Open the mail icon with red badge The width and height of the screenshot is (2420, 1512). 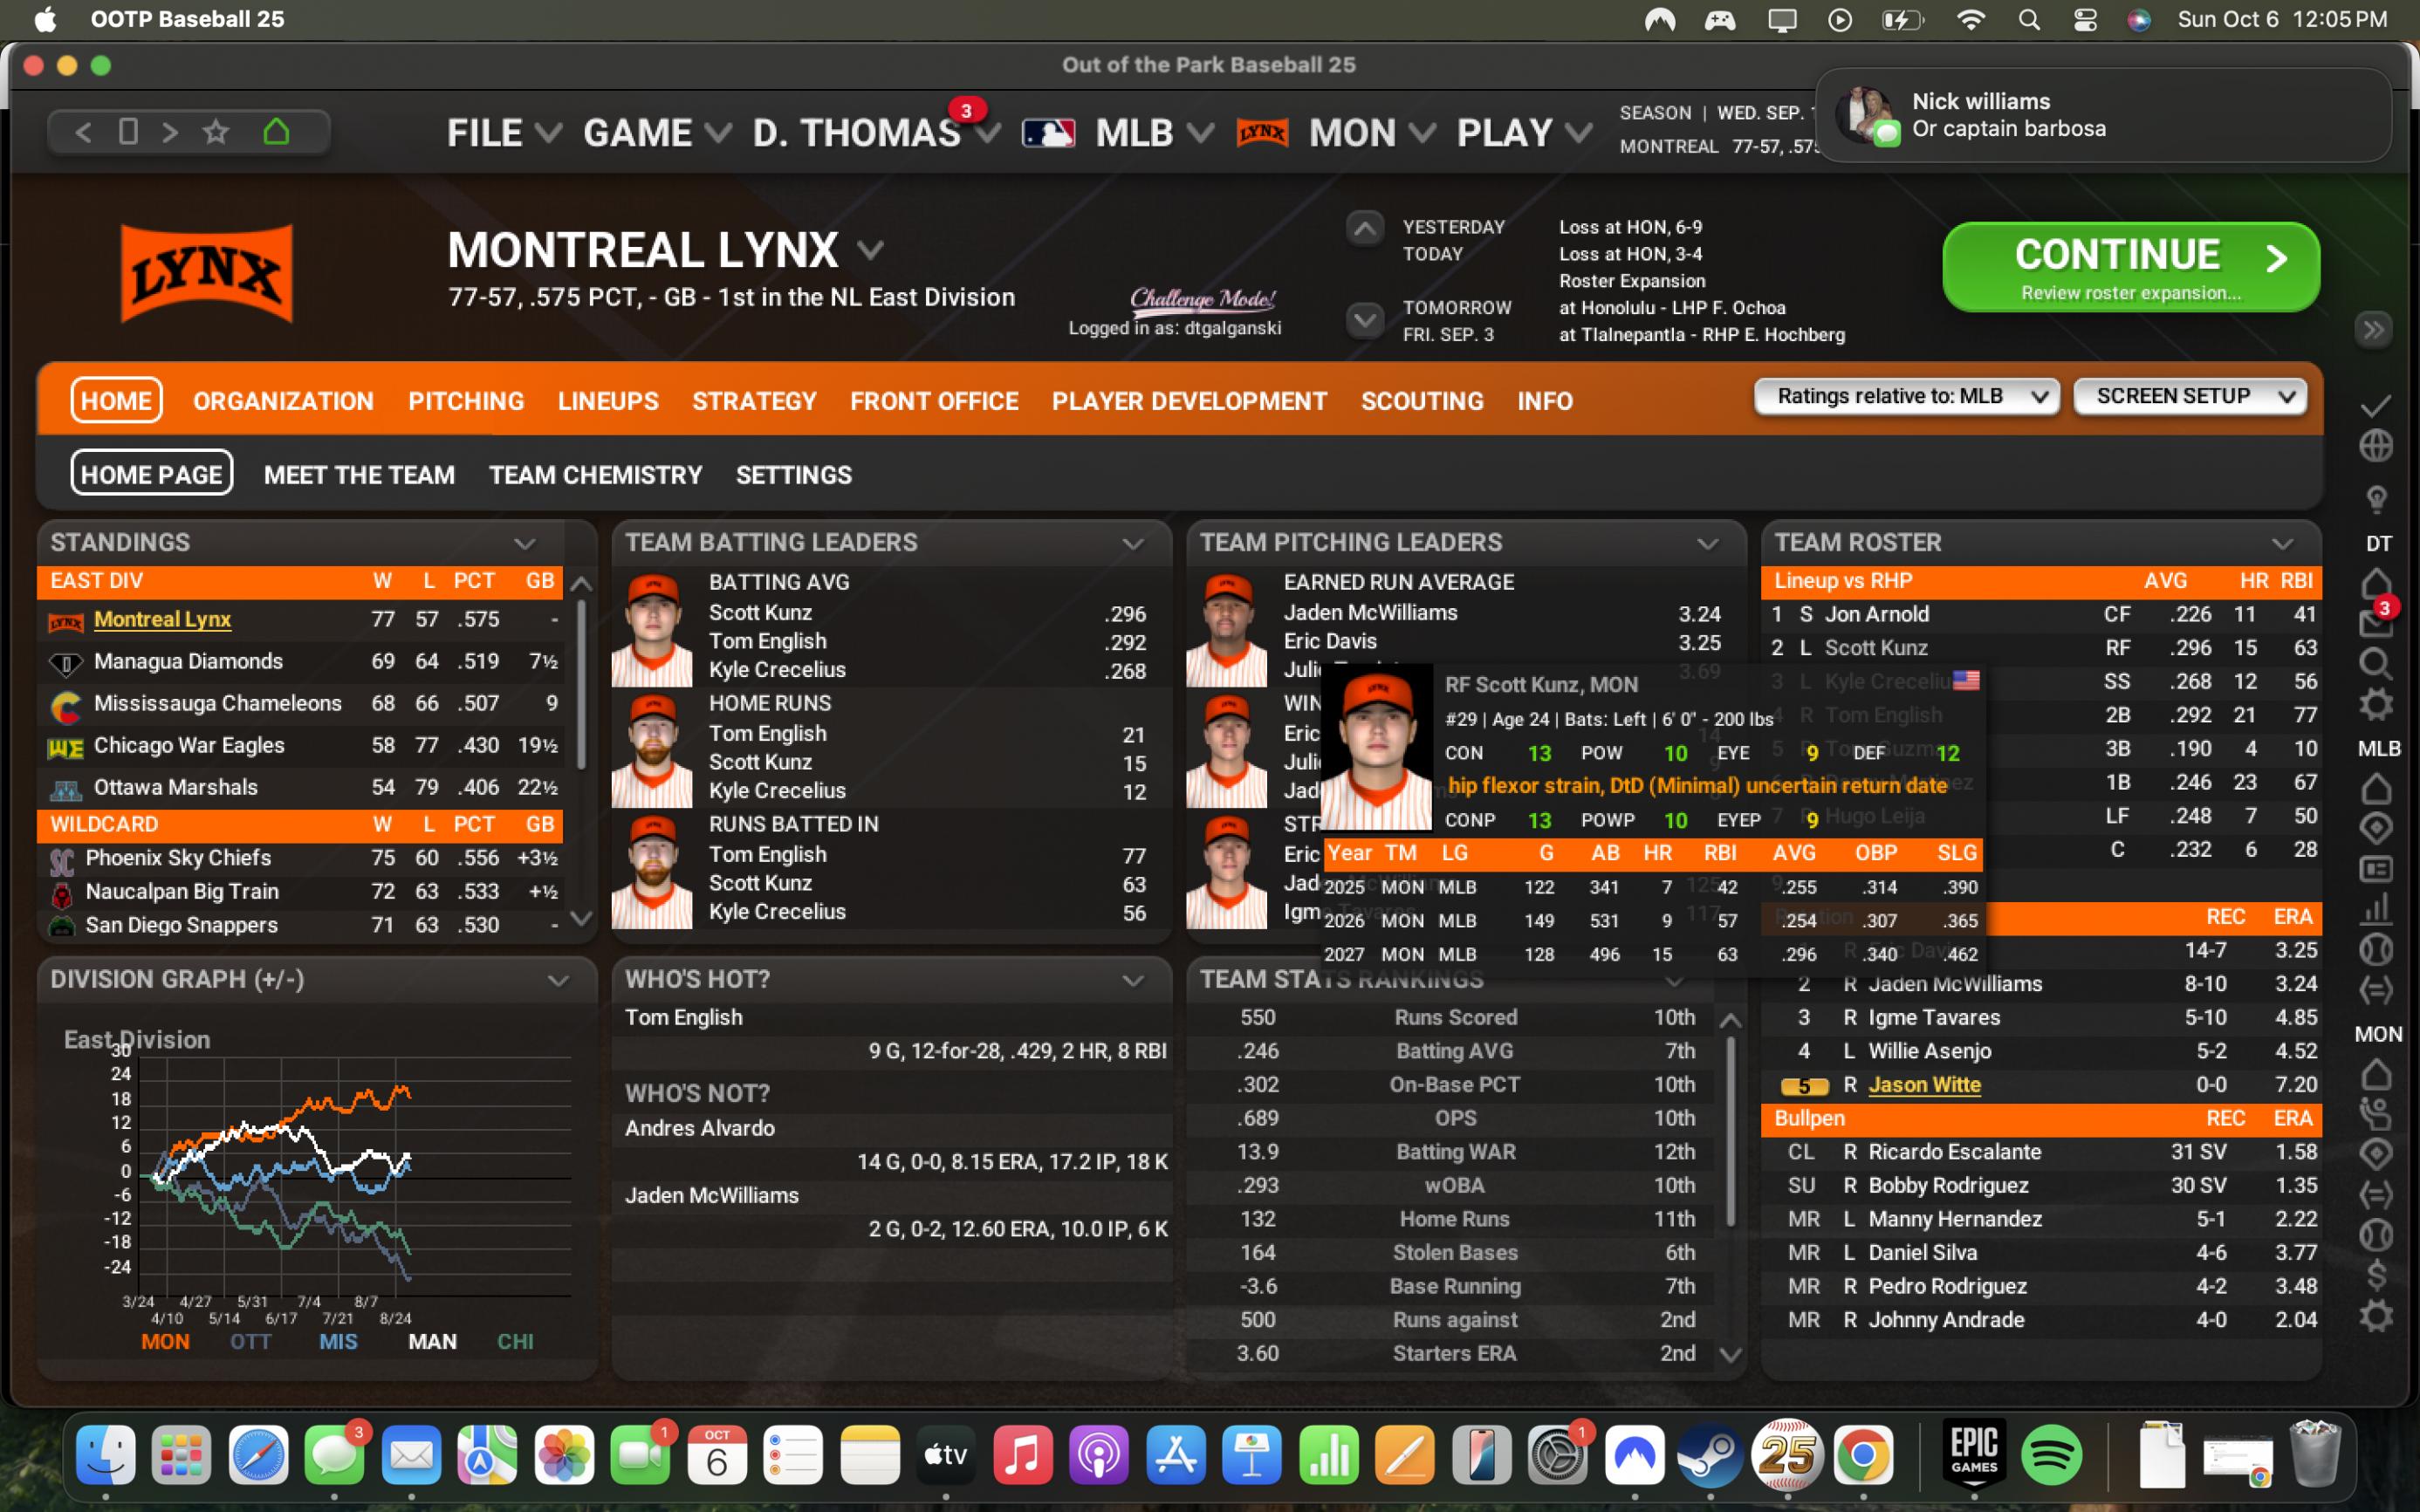click(x=2376, y=623)
